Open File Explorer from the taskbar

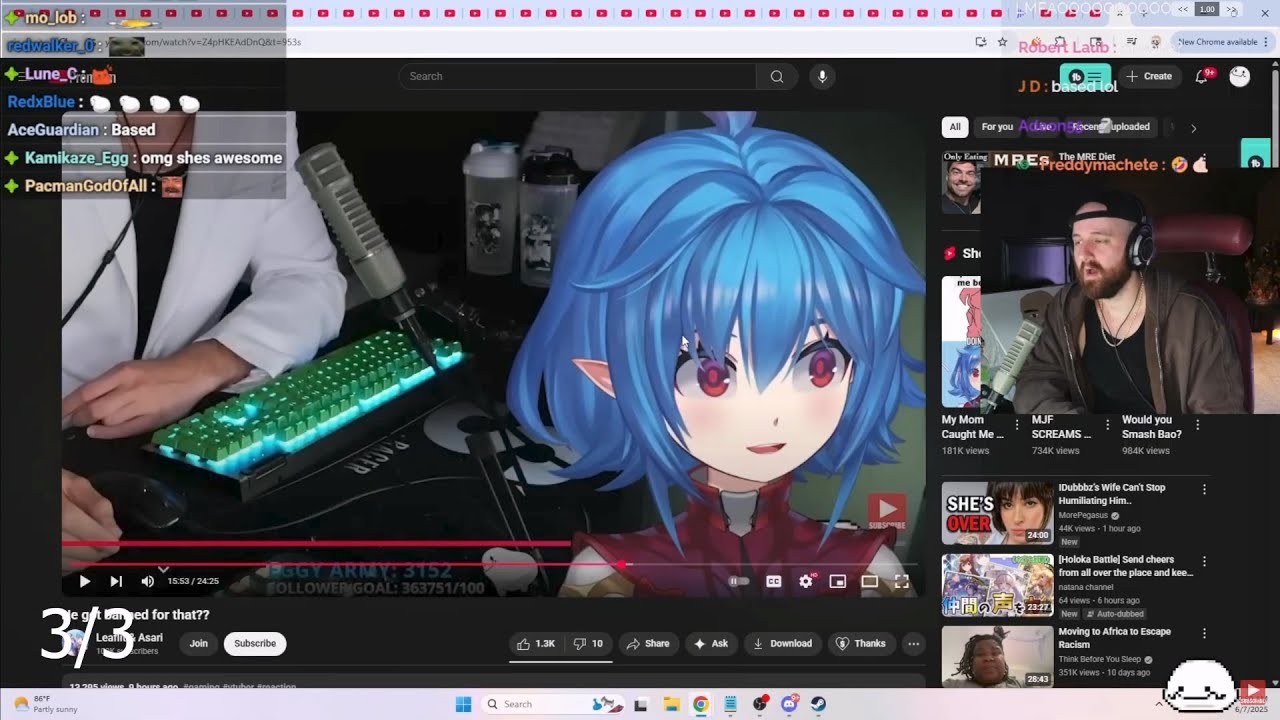671,704
